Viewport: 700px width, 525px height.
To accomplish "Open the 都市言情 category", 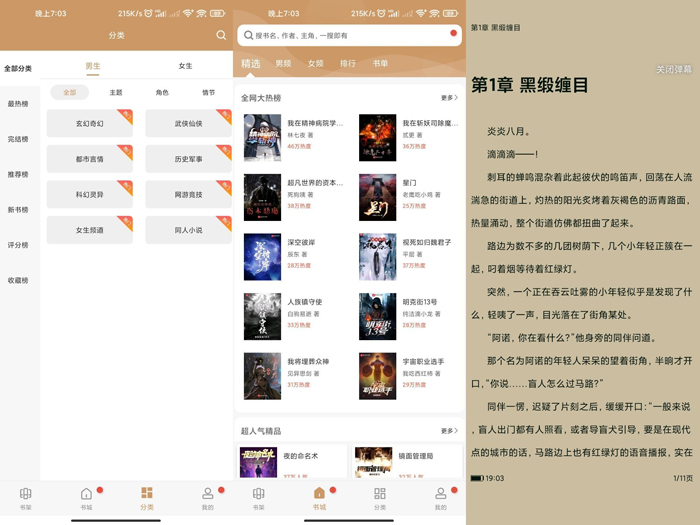I will pos(90,159).
